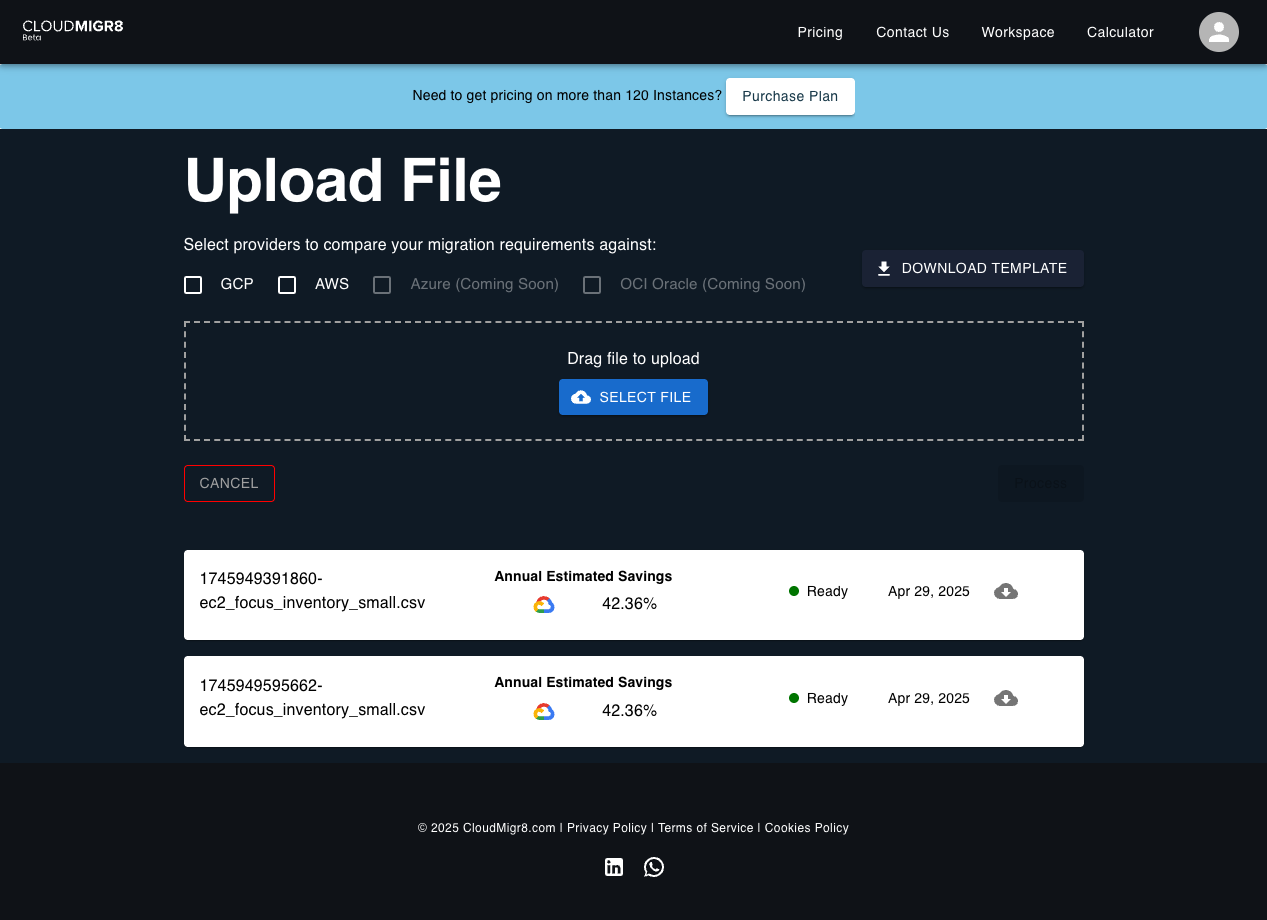Go to Contact Us
1267x920 pixels.
pyautogui.click(x=913, y=32)
